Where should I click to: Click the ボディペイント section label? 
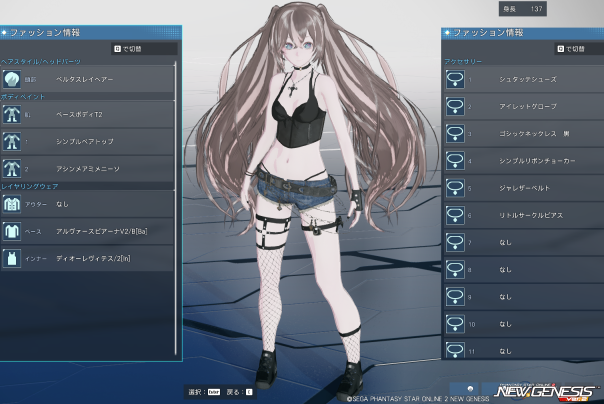click(x=23, y=97)
